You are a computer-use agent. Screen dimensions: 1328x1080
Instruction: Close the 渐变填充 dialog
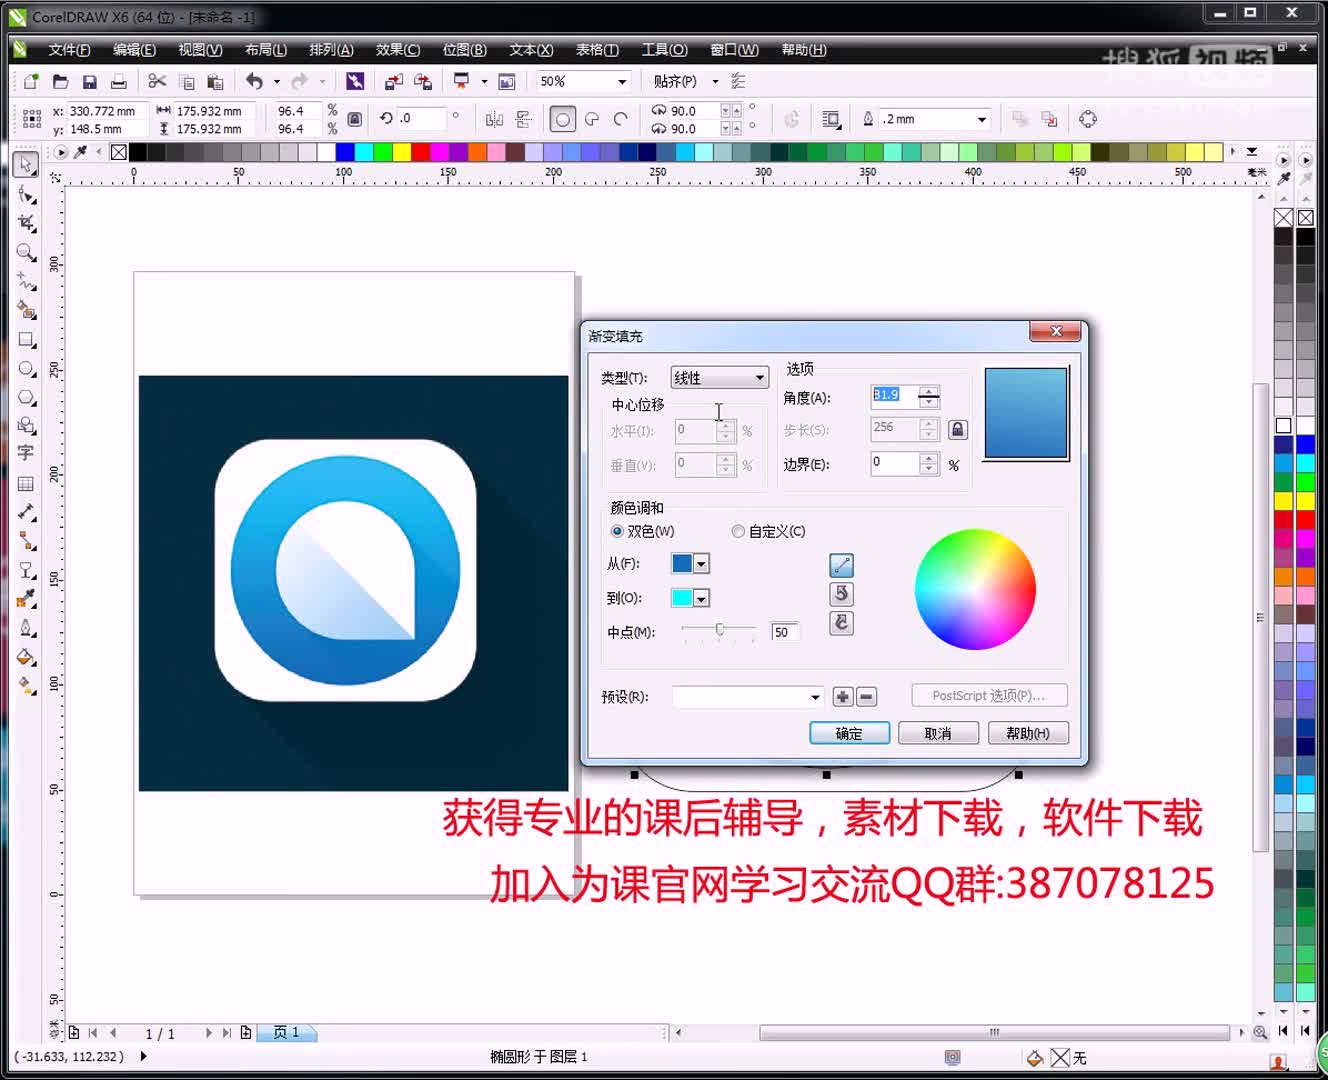click(x=1055, y=332)
